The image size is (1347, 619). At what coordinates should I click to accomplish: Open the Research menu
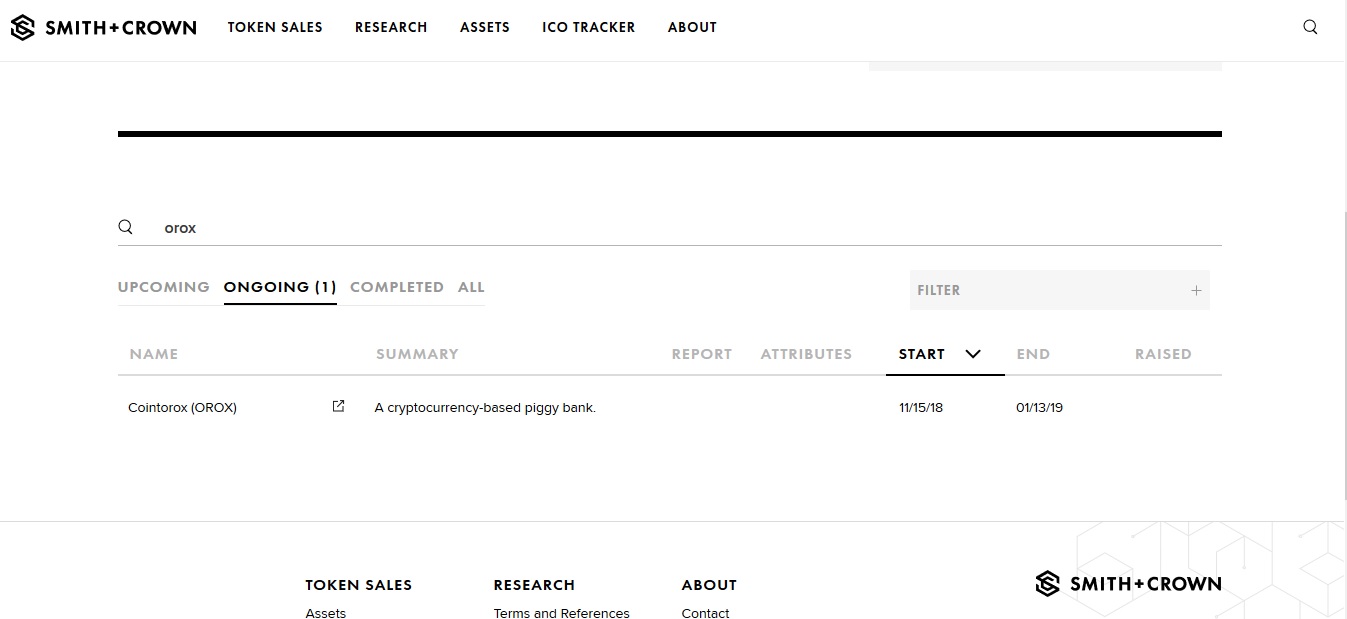pyautogui.click(x=391, y=27)
